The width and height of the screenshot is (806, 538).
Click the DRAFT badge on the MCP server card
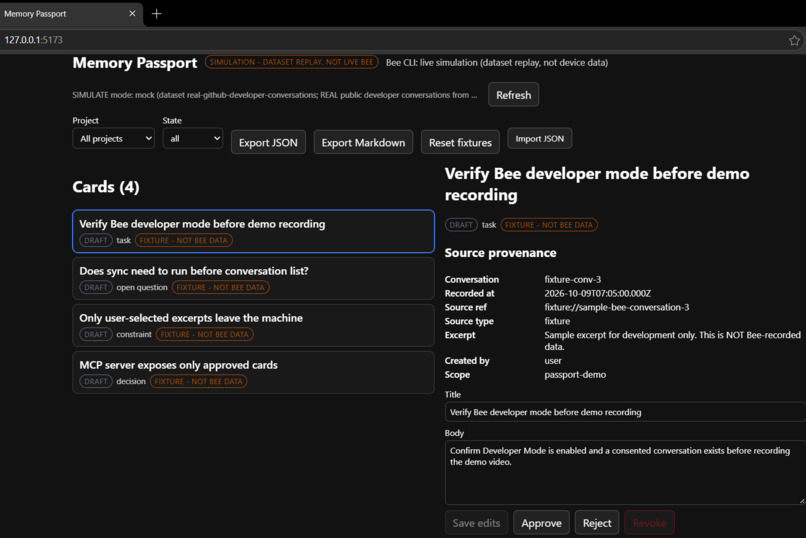point(96,381)
